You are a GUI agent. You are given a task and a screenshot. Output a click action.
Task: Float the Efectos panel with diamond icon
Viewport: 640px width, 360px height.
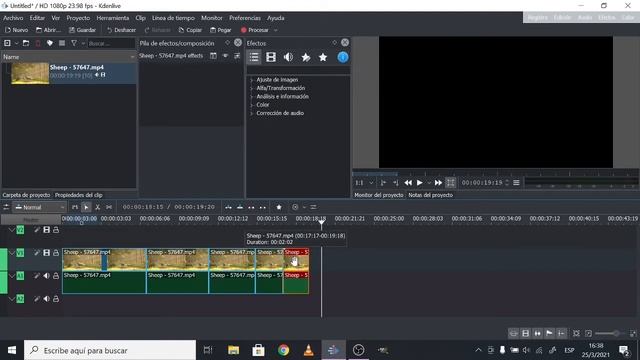(335, 42)
